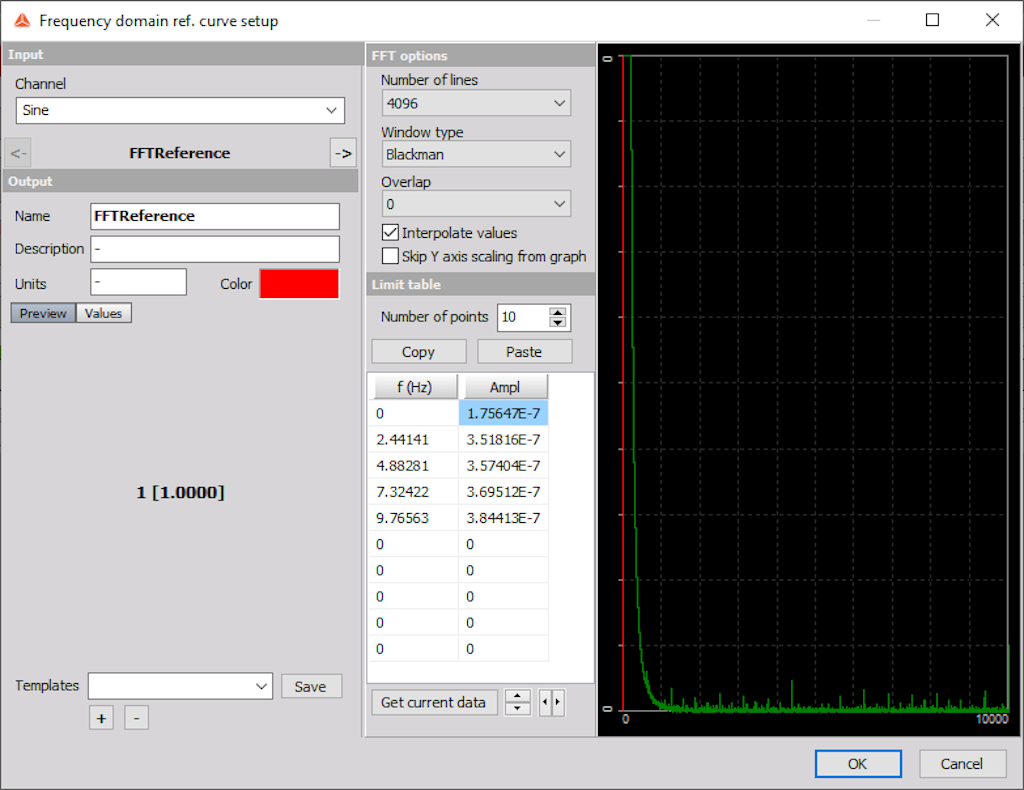This screenshot has width=1024, height=790.
Task: Select frequency cell 9.76563
Action: pos(414,518)
